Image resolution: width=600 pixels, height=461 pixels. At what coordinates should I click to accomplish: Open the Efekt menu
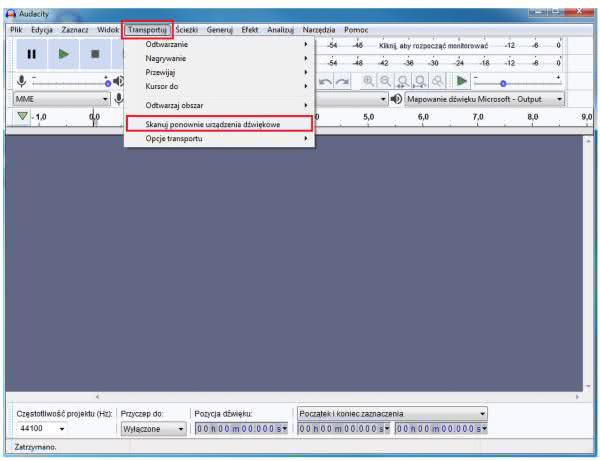[x=249, y=30]
